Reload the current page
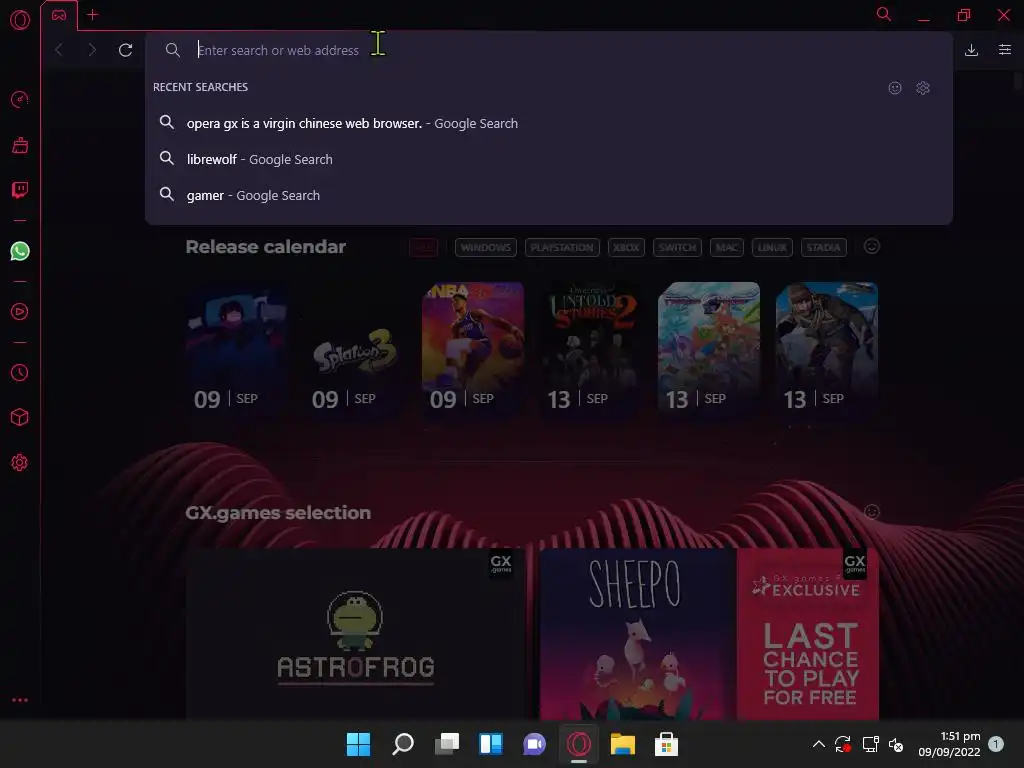 click(125, 50)
